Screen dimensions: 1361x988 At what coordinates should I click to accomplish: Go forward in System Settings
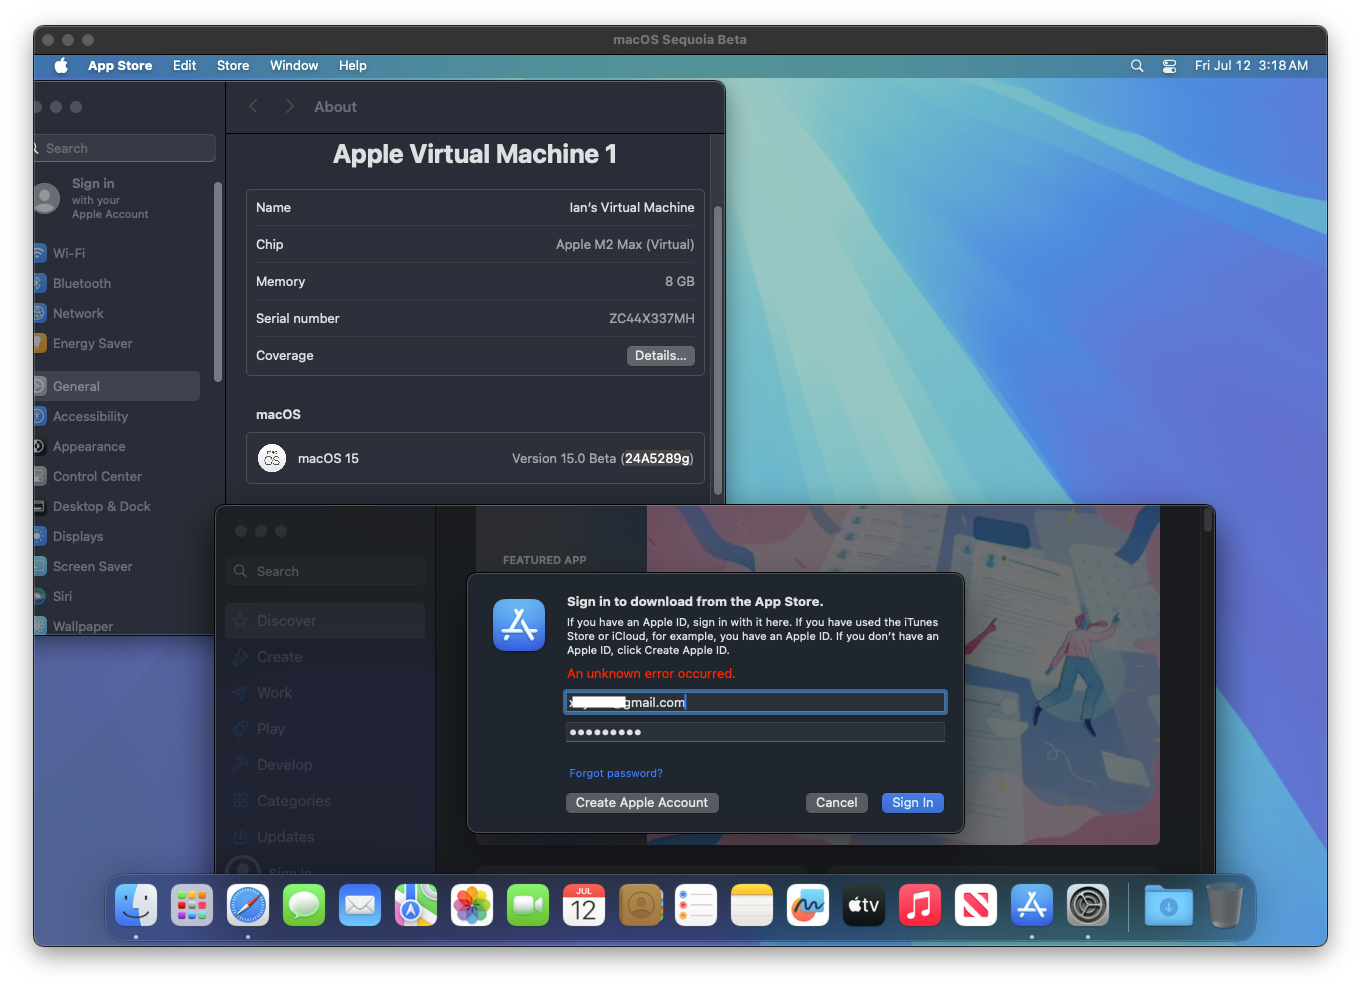coord(289,107)
